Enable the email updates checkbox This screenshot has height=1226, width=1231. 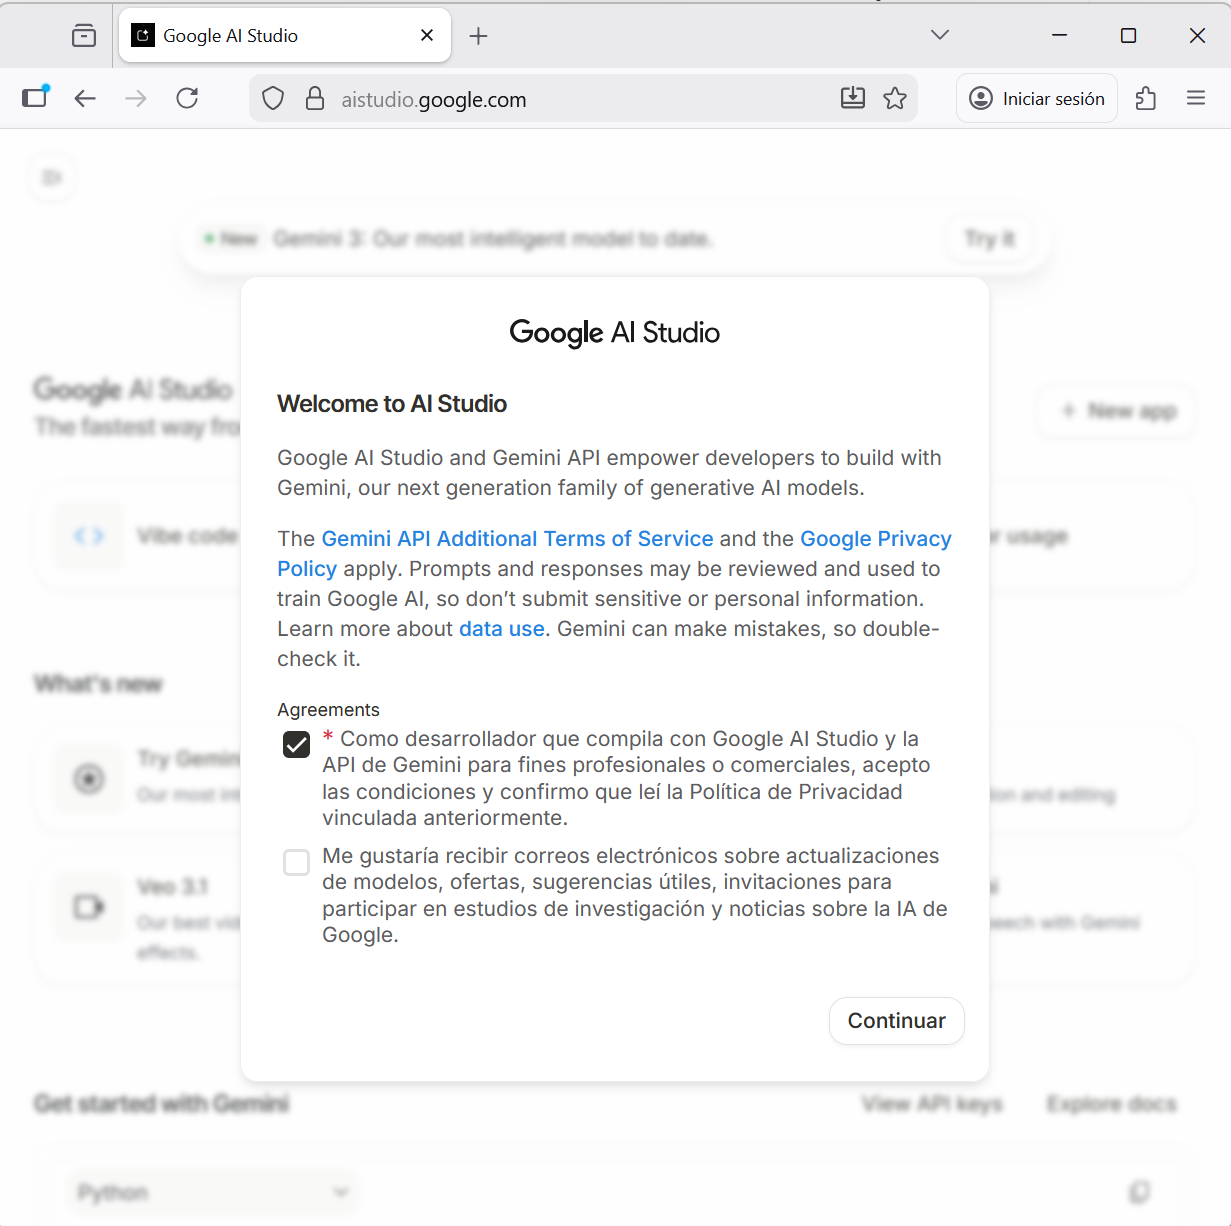click(297, 862)
